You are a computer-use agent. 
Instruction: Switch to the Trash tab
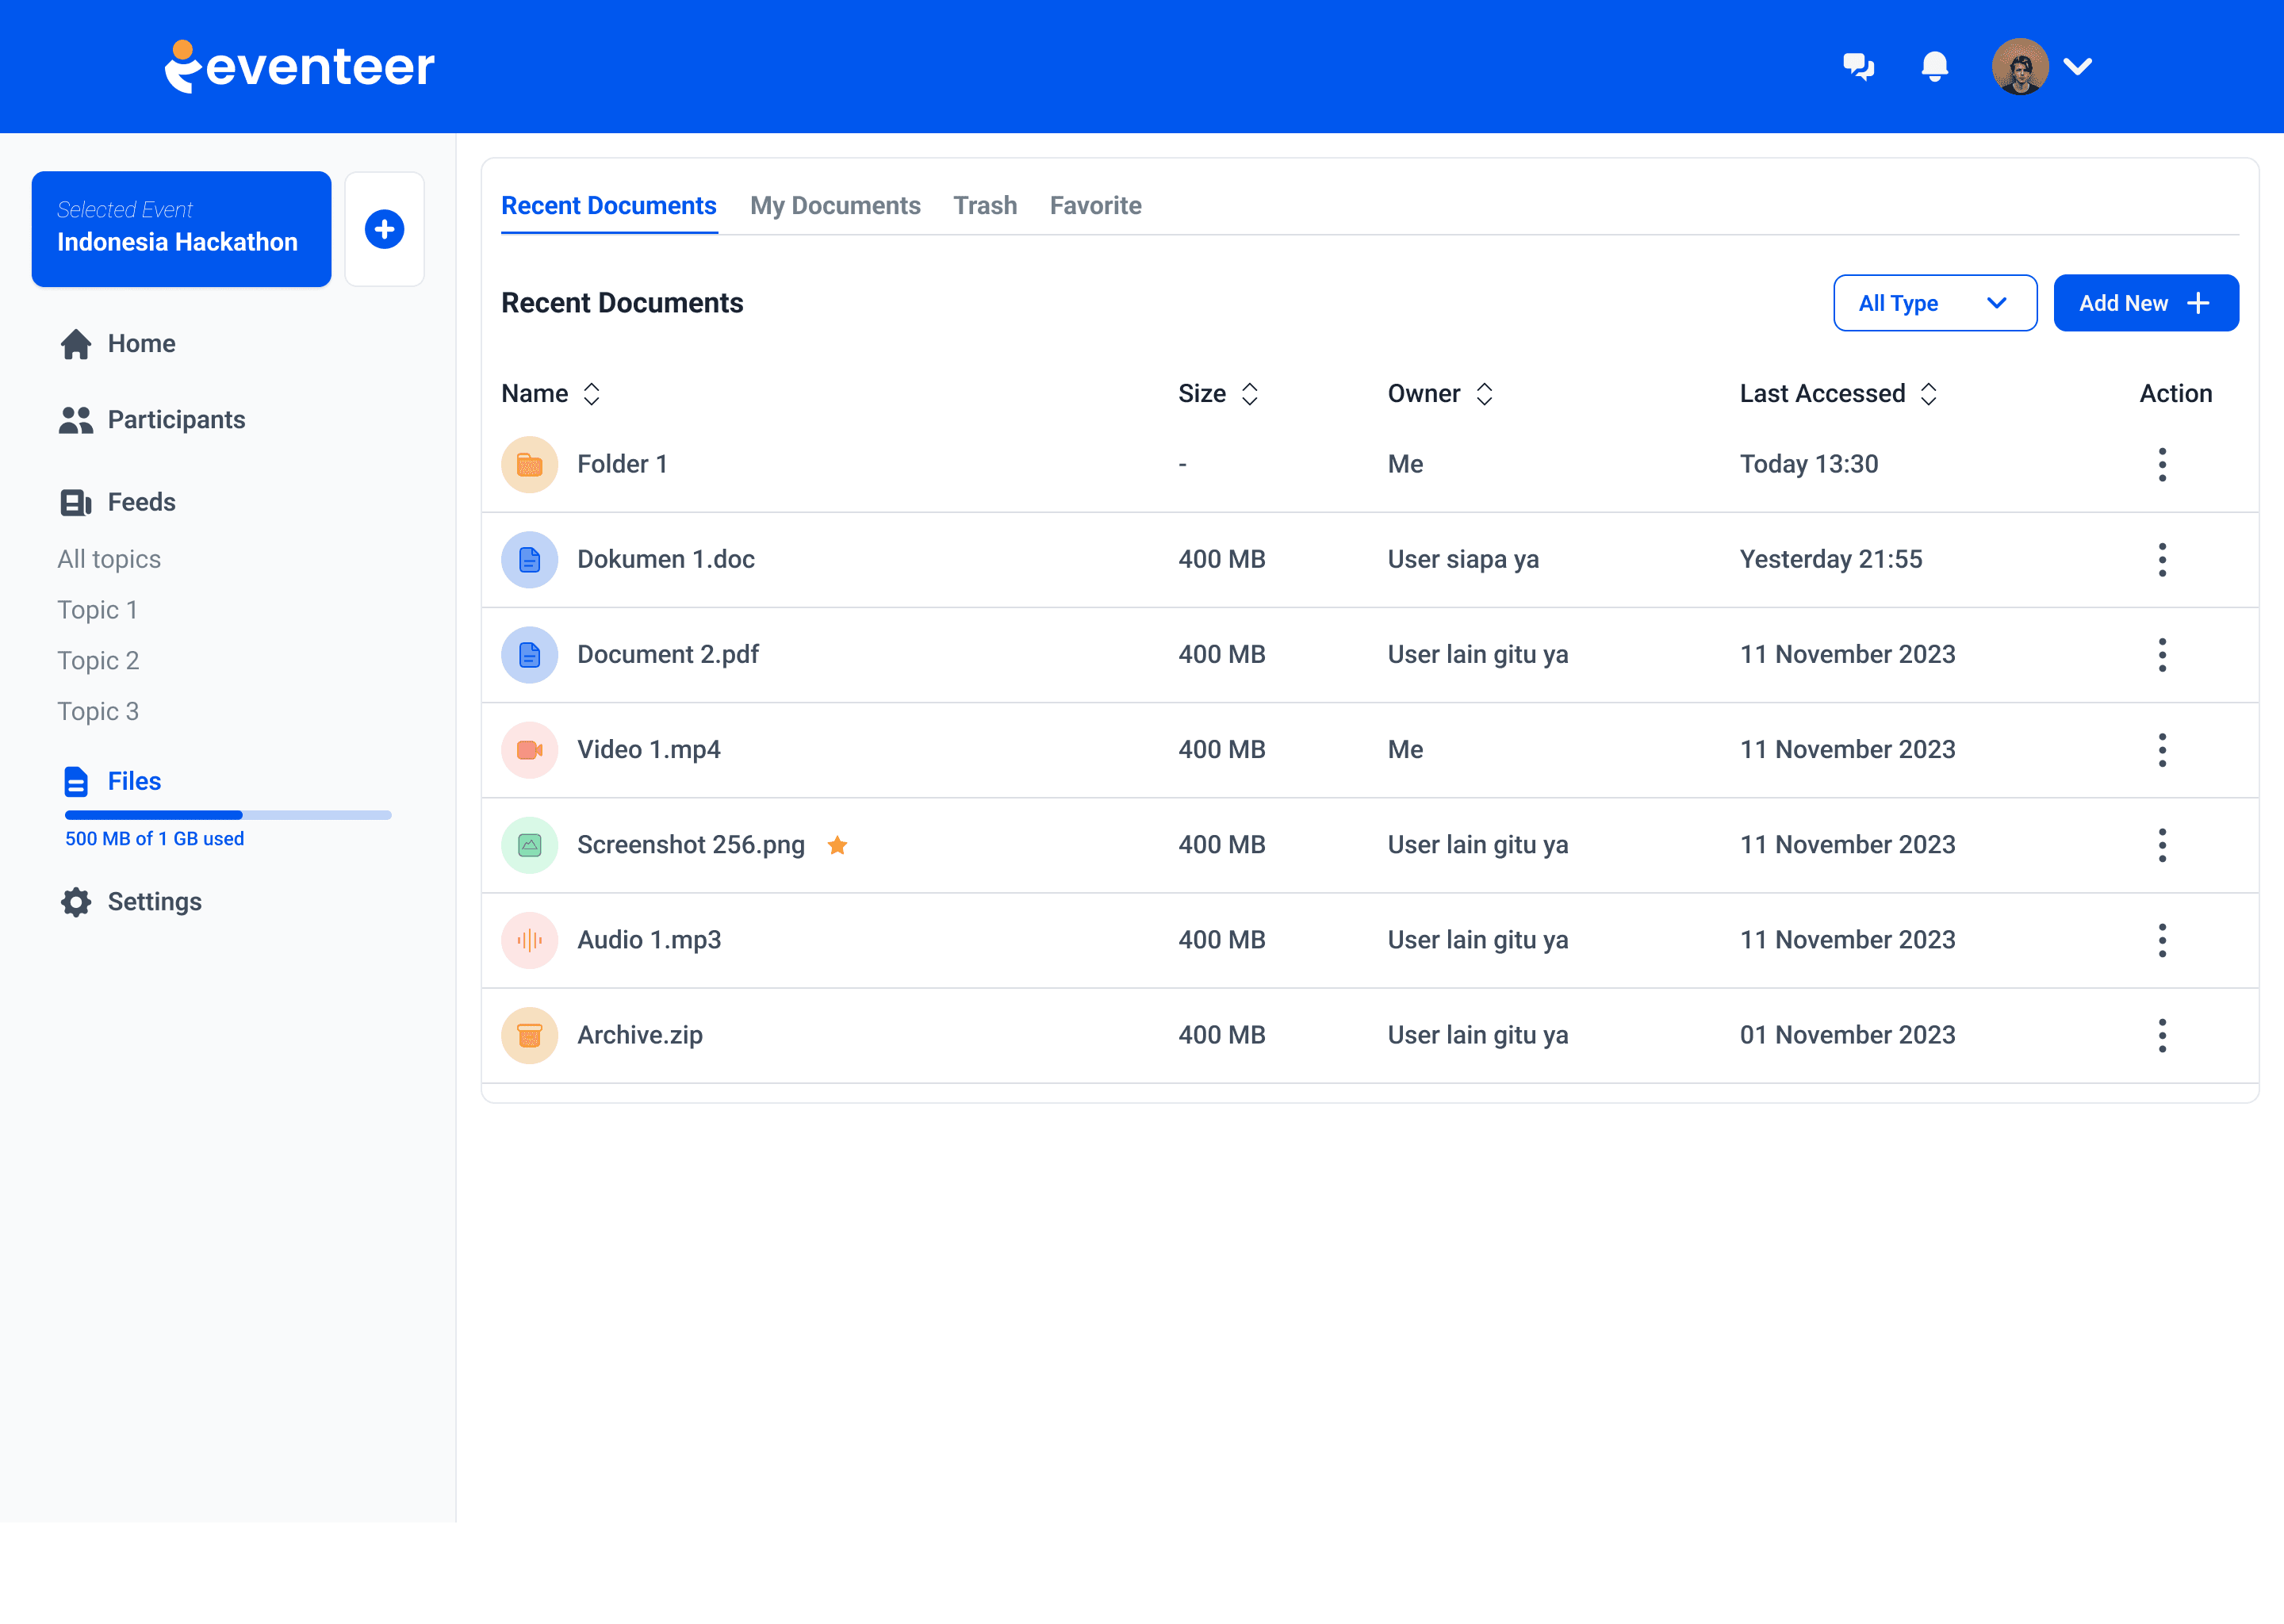click(984, 205)
